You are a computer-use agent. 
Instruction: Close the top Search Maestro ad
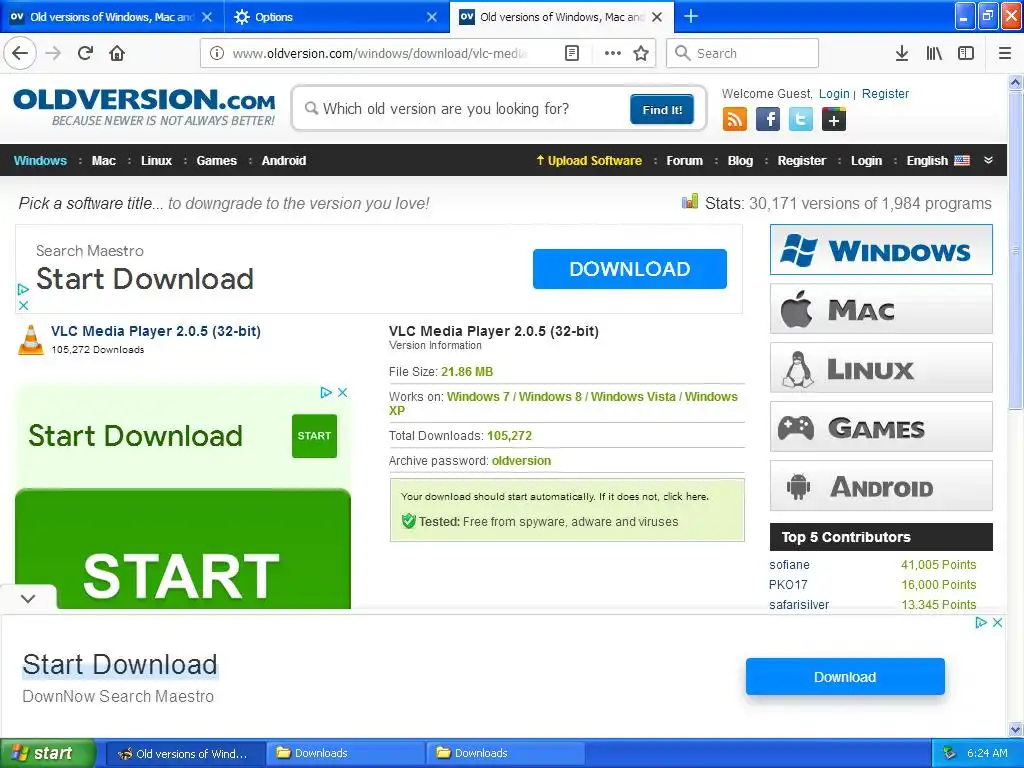pyautogui.click(x=24, y=305)
